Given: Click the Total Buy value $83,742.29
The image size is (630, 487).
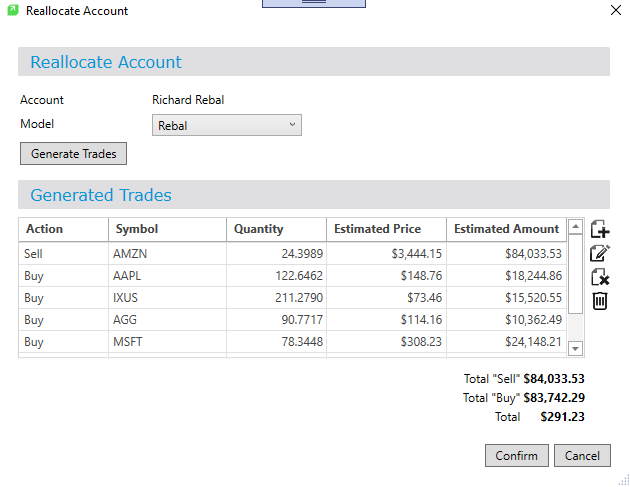Looking at the screenshot, I should click(x=554, y=398).
